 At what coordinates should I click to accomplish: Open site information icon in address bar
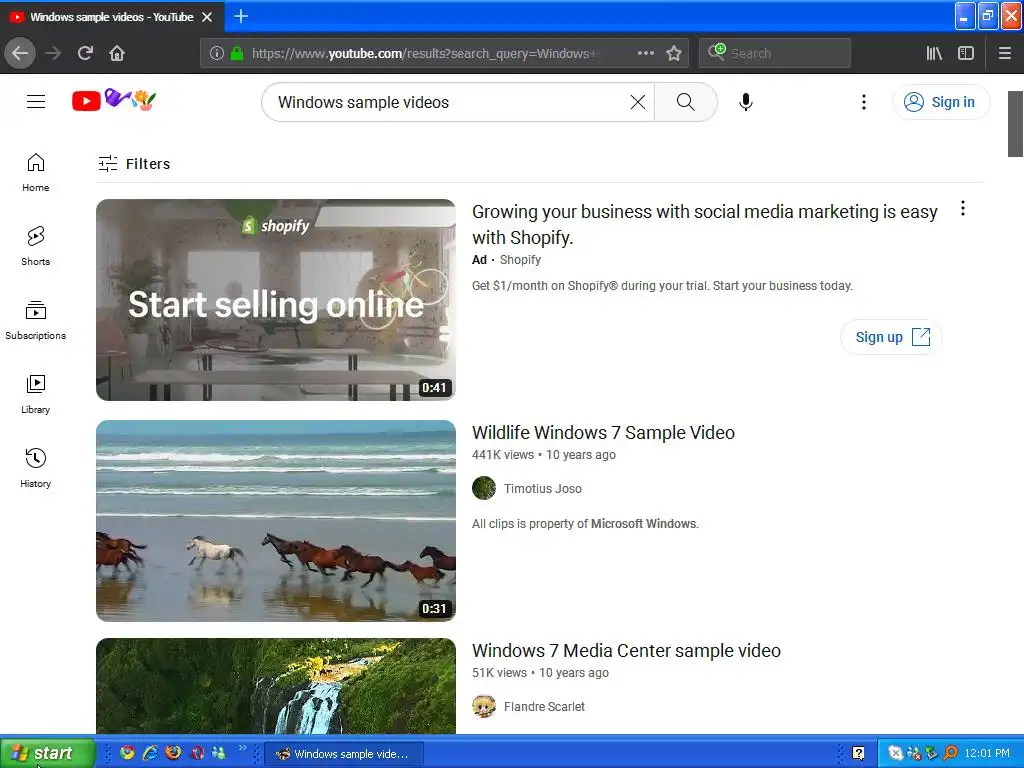(x=217, y=53)
